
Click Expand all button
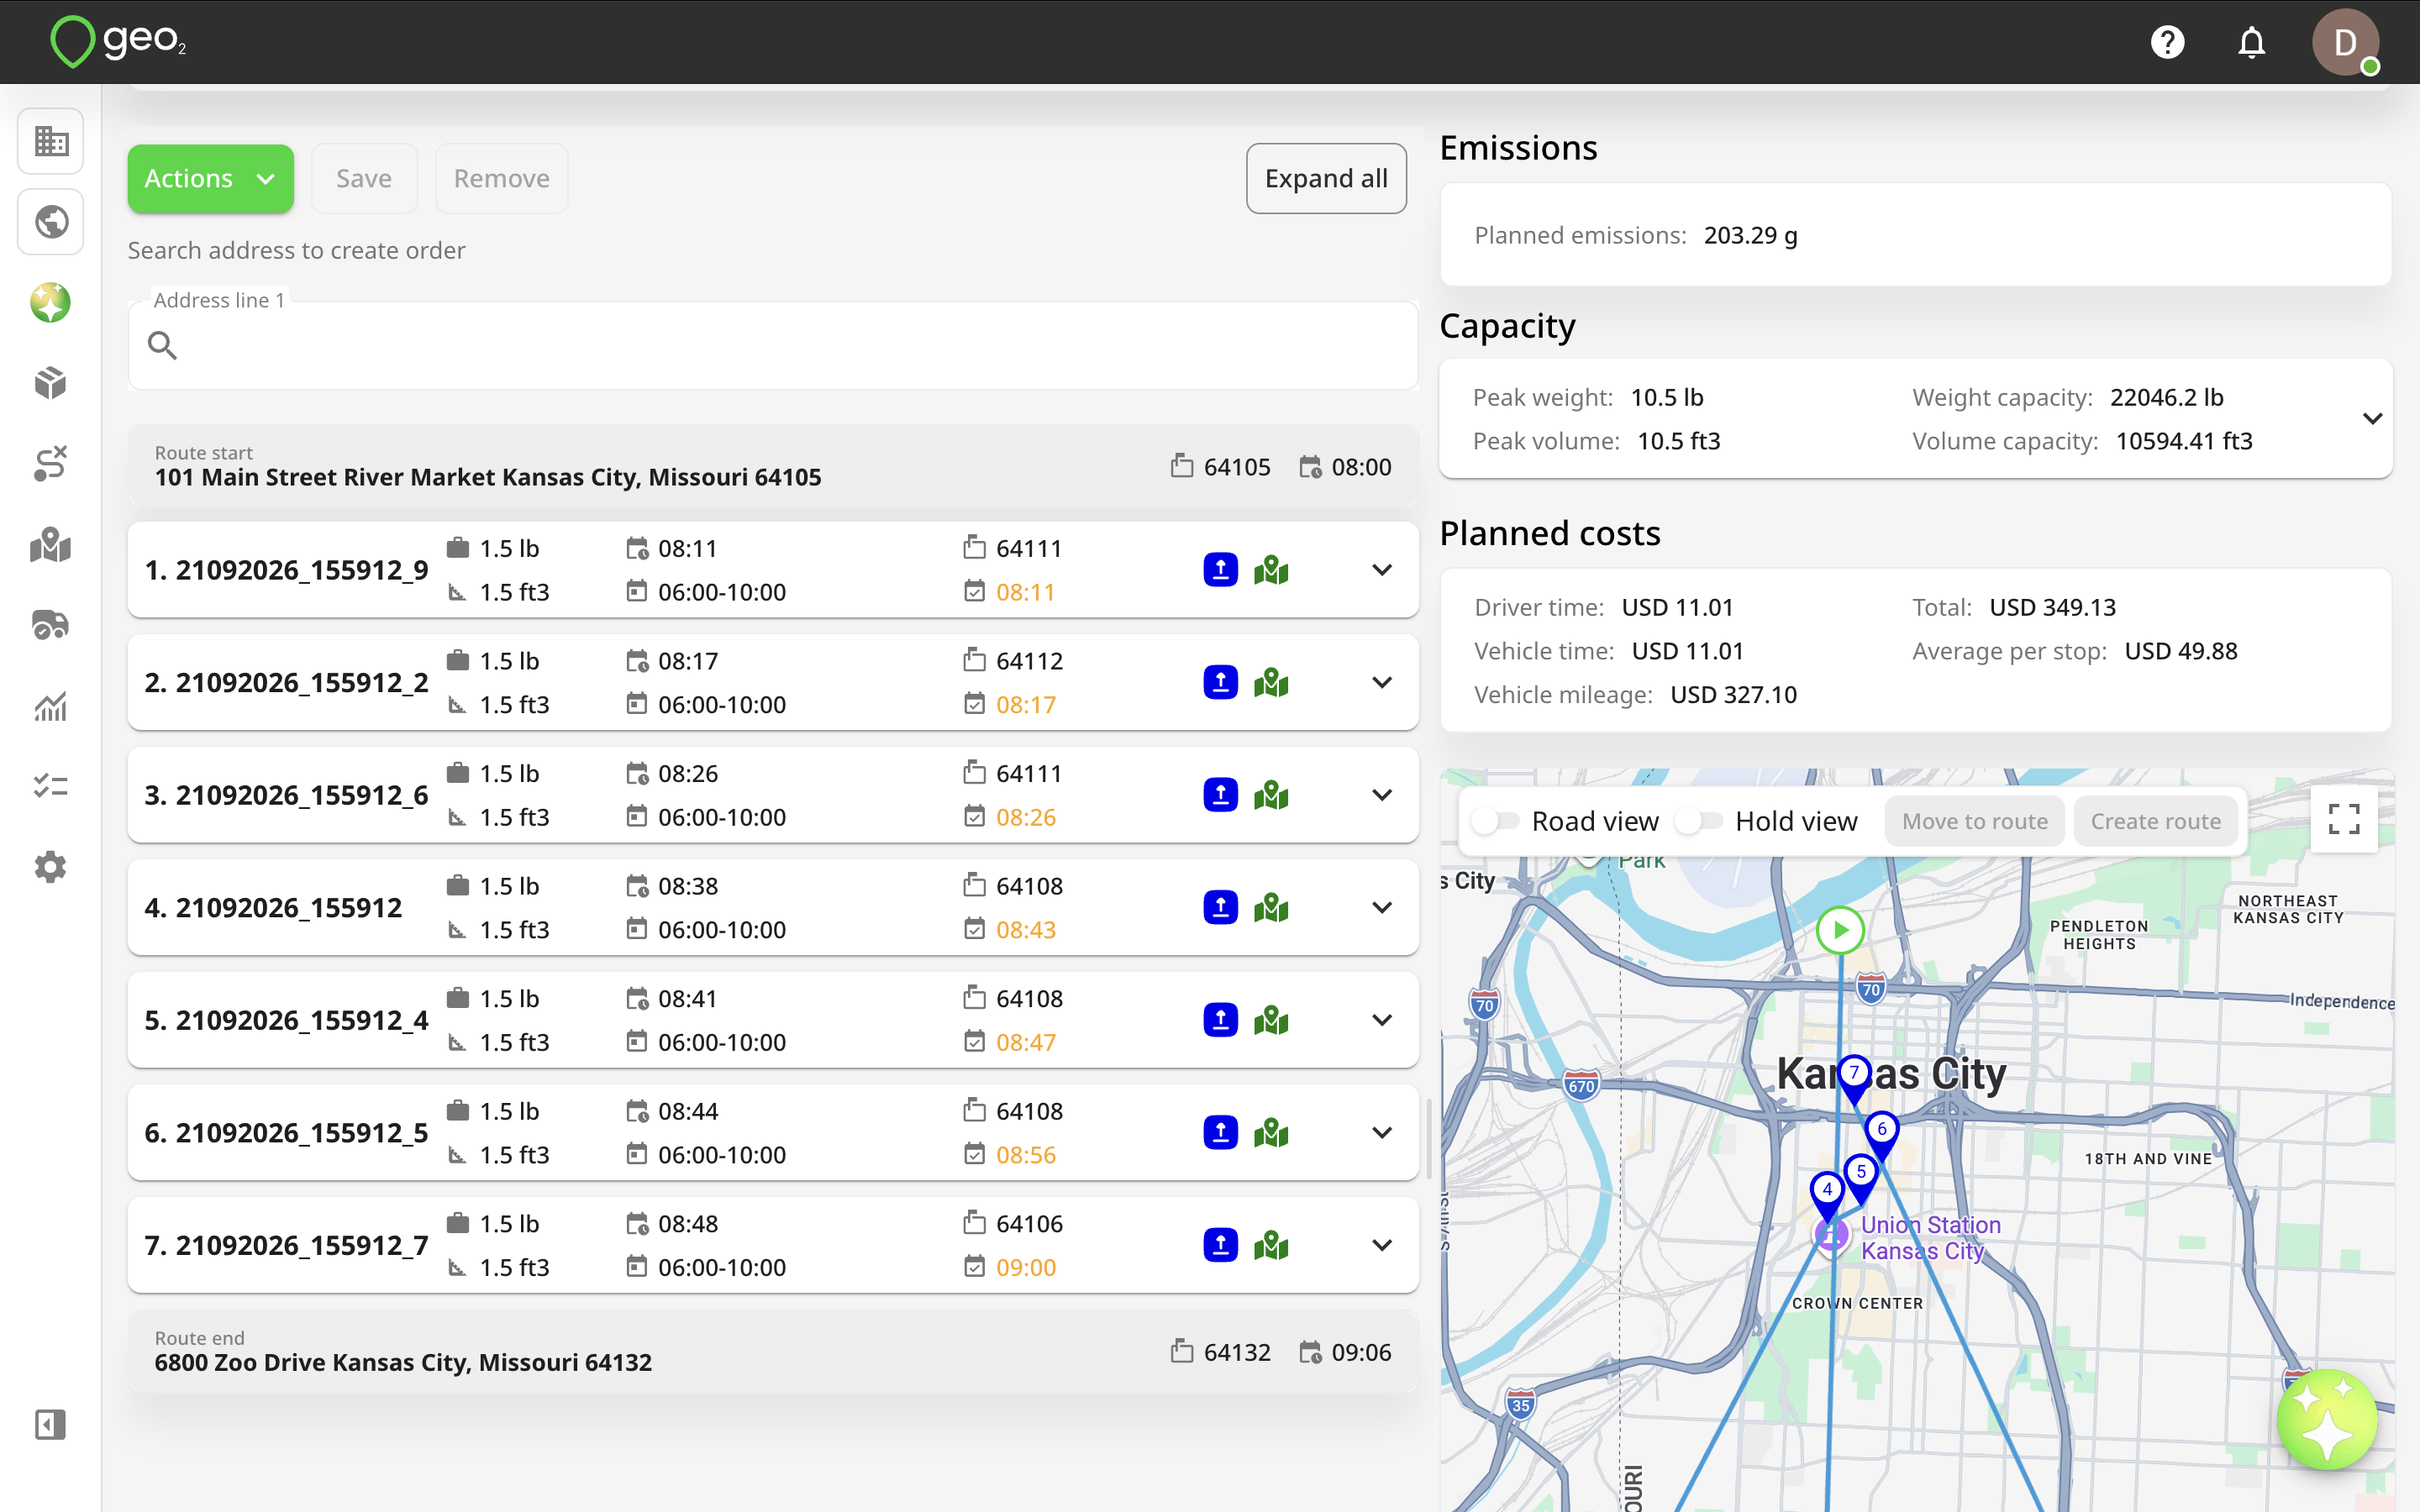click(x=1326, y=178)
